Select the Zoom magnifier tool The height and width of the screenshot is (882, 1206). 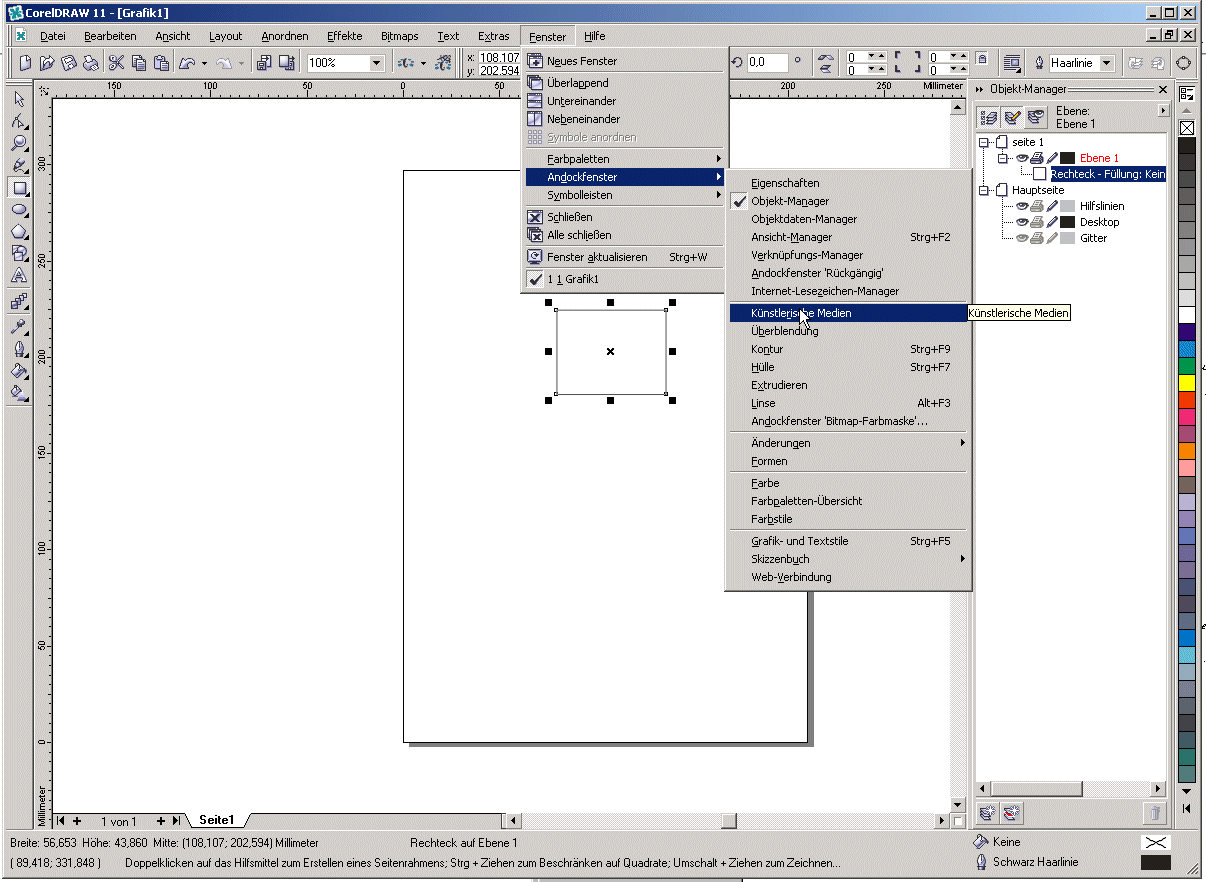(19, 143)
